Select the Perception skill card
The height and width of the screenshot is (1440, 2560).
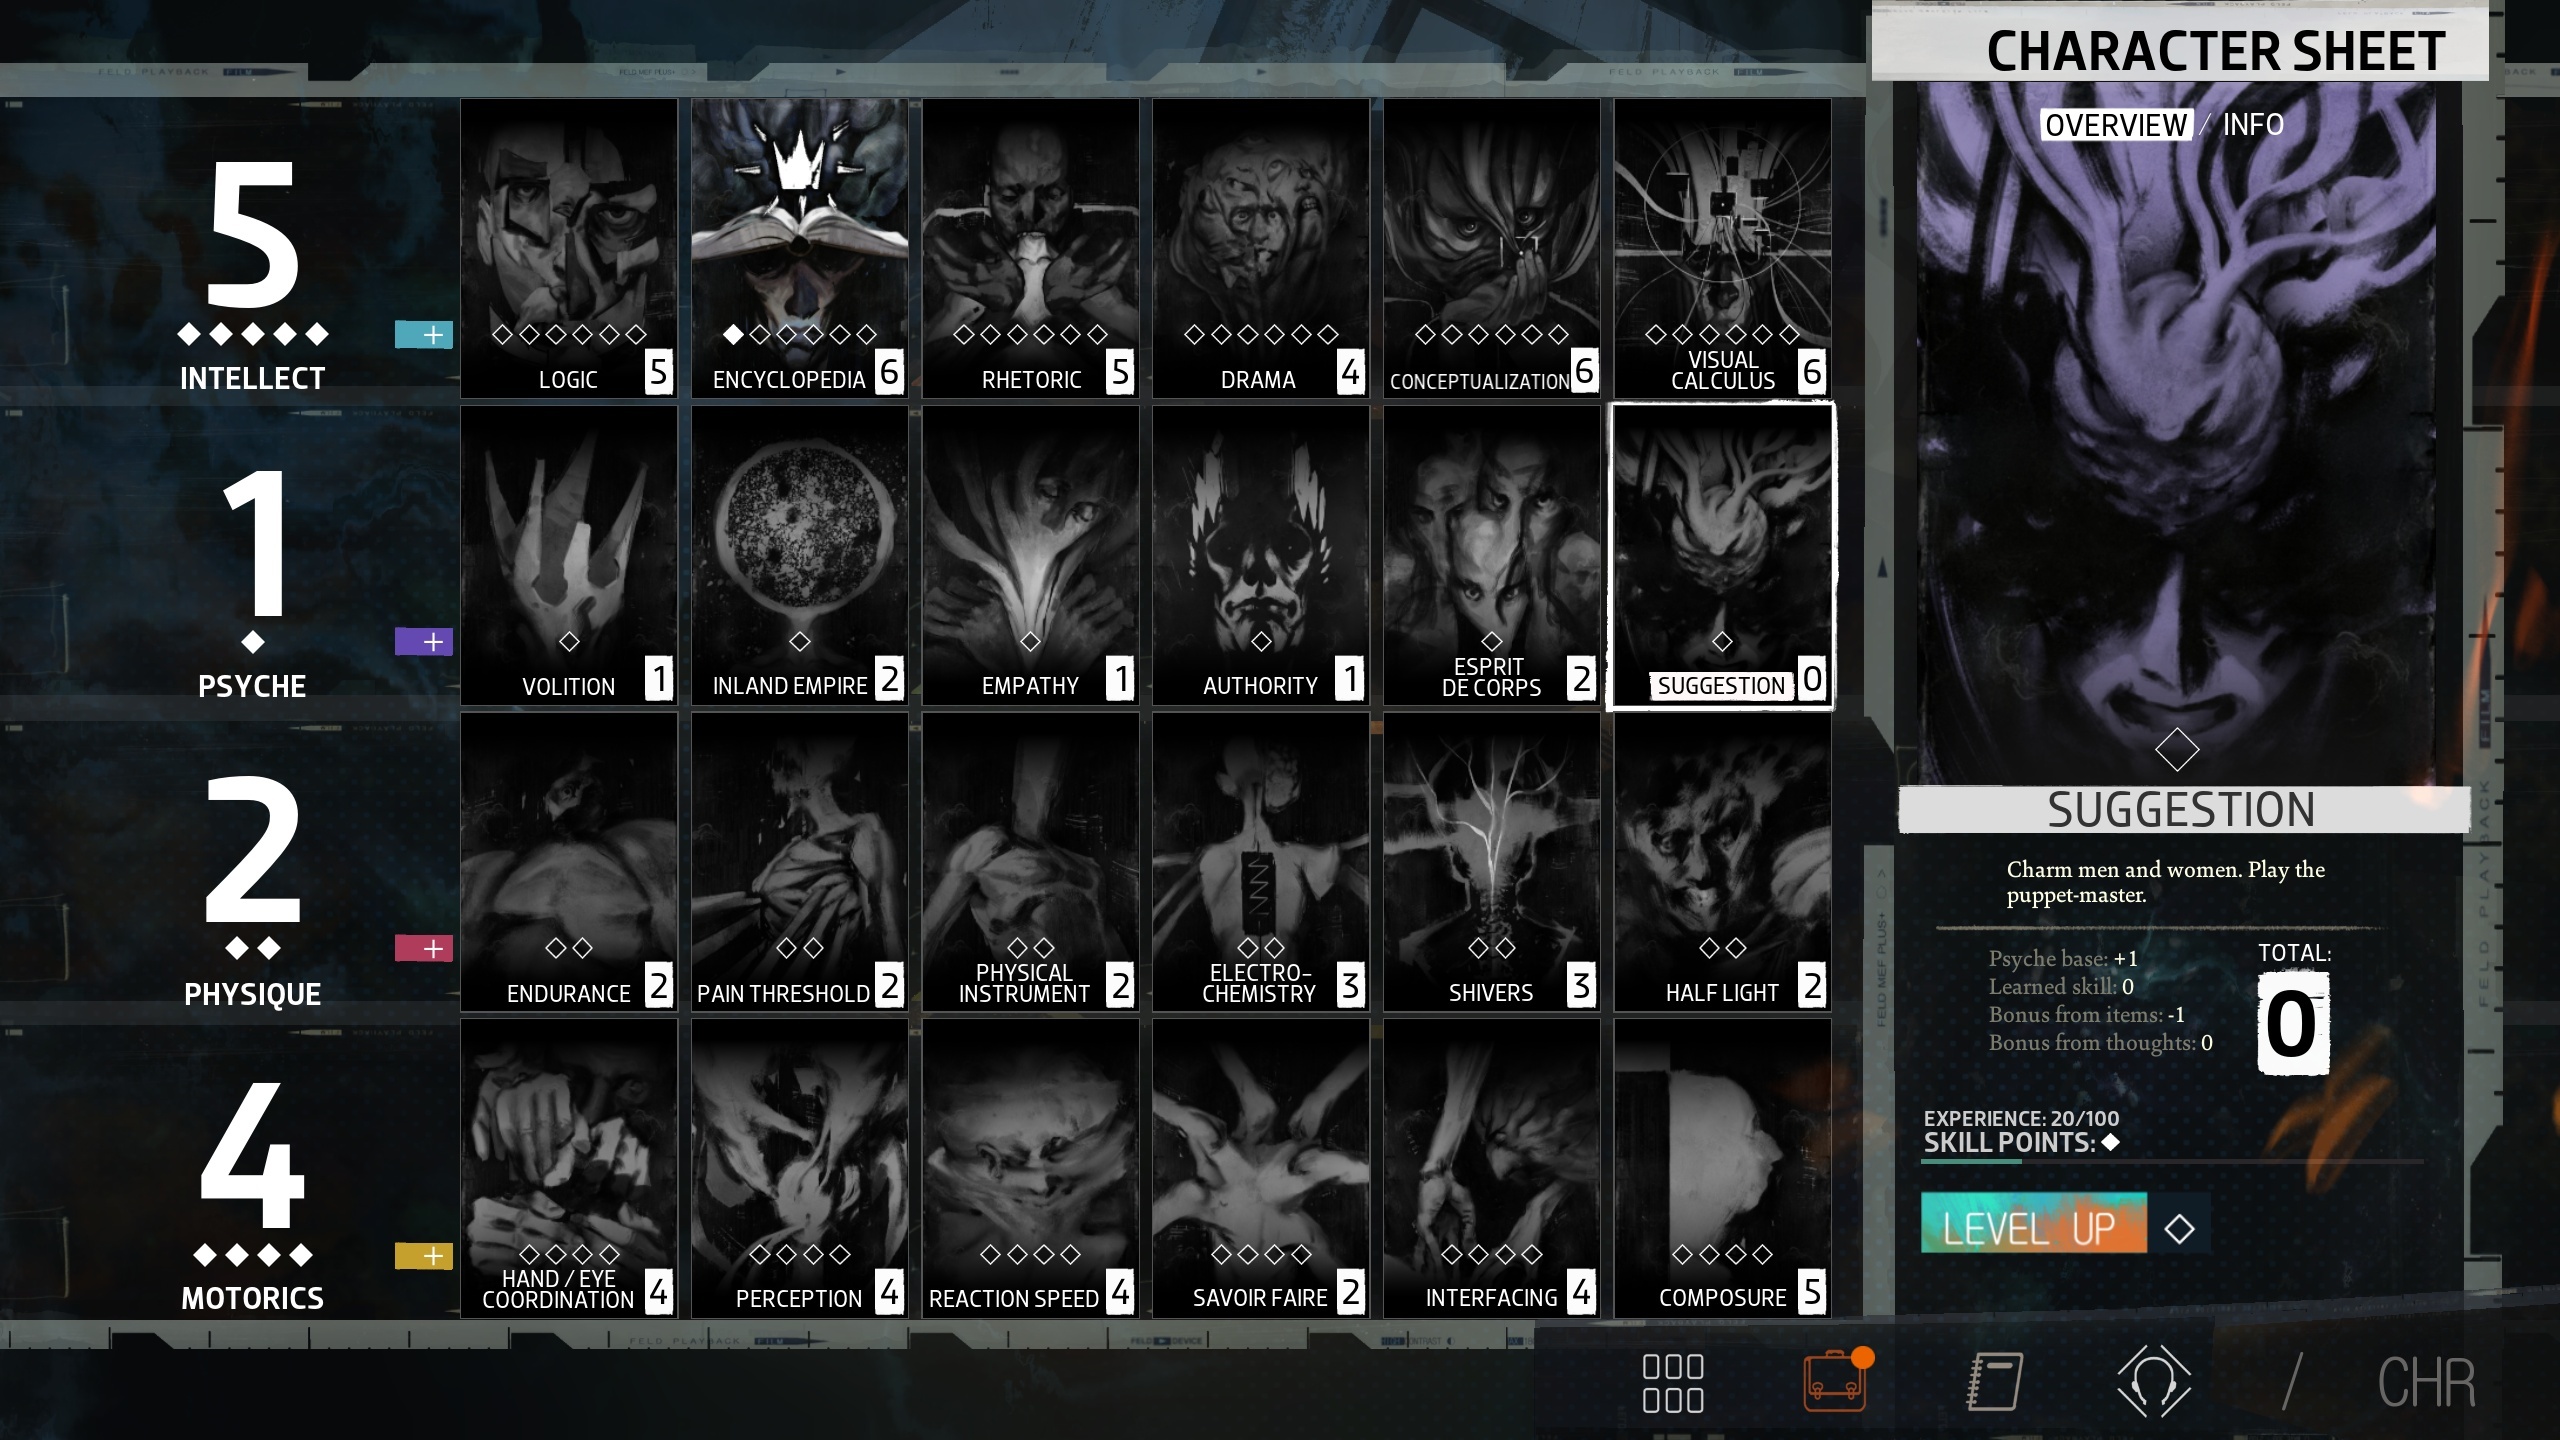(x=800, y=1169)
